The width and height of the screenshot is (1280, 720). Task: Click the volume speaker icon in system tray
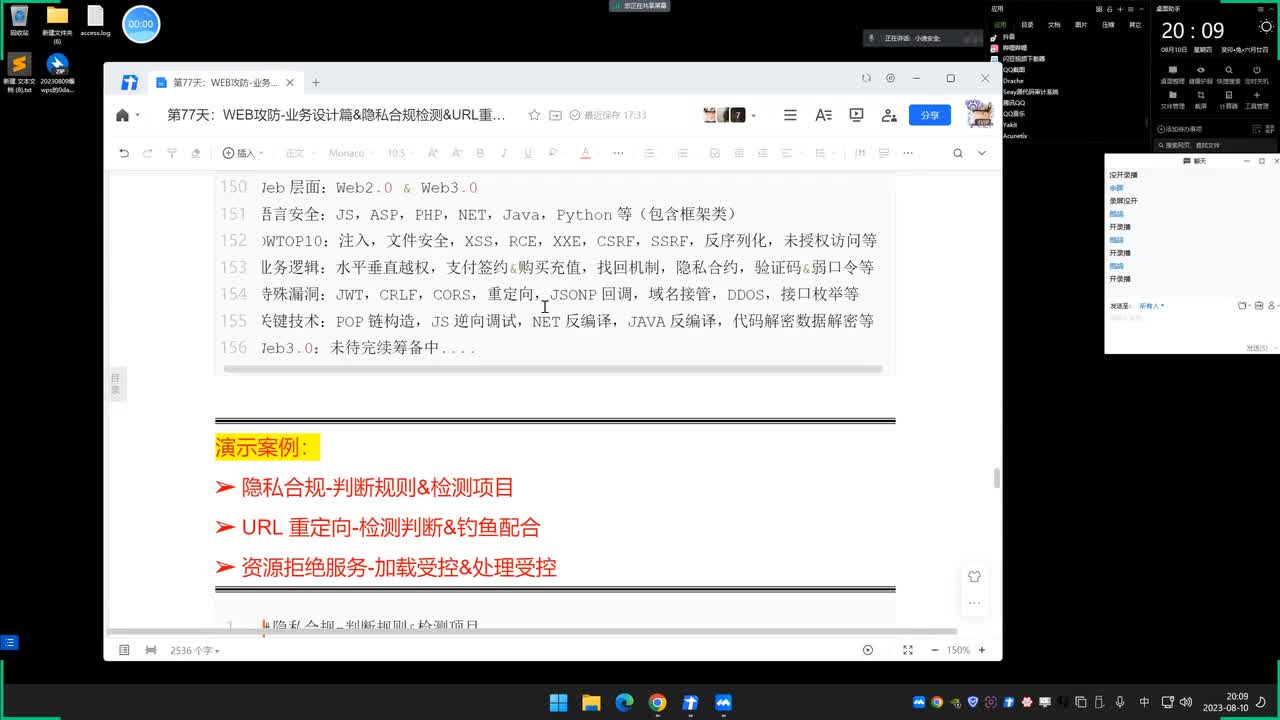1186,702
